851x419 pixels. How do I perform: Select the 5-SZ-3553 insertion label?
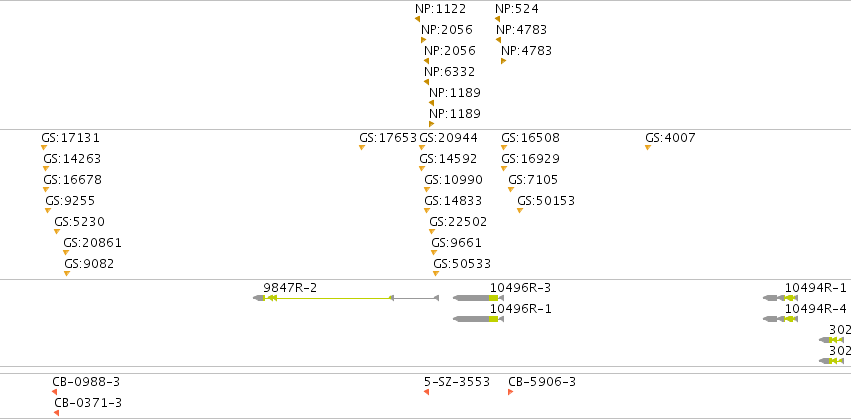pyautogui.click(x=456, y=382)
